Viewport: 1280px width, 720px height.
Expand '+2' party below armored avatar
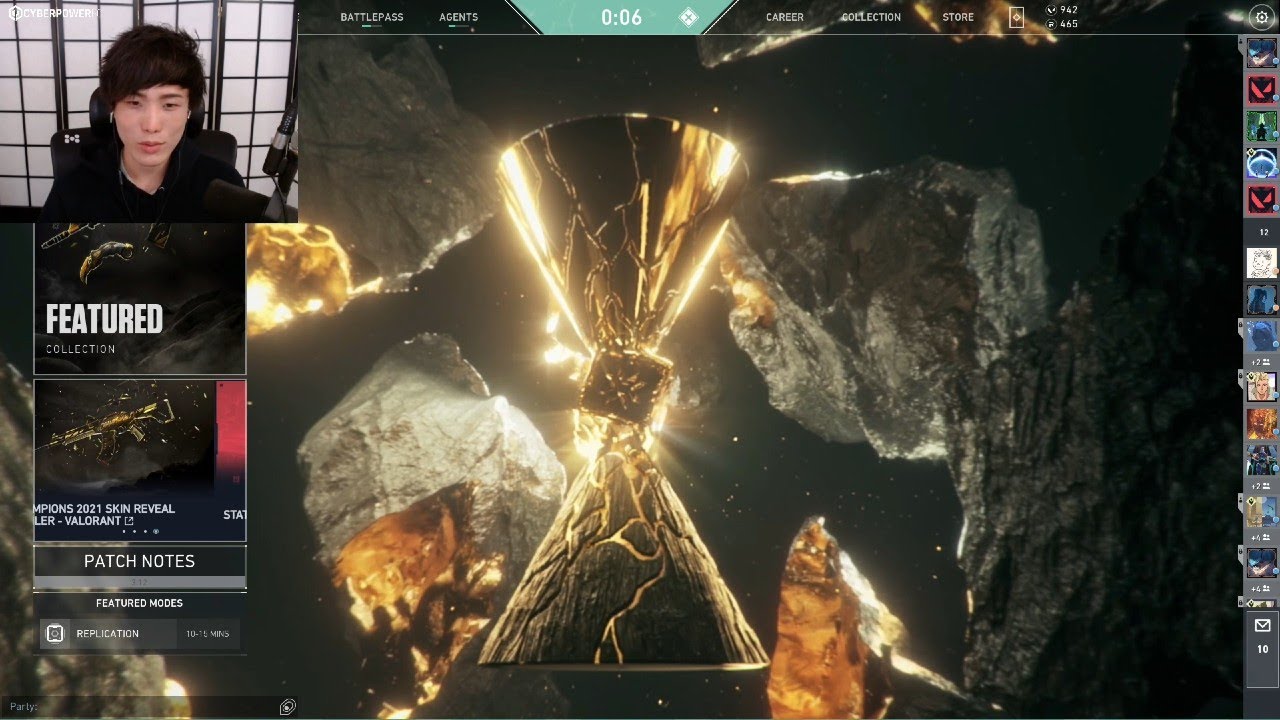click(1262, 486)
